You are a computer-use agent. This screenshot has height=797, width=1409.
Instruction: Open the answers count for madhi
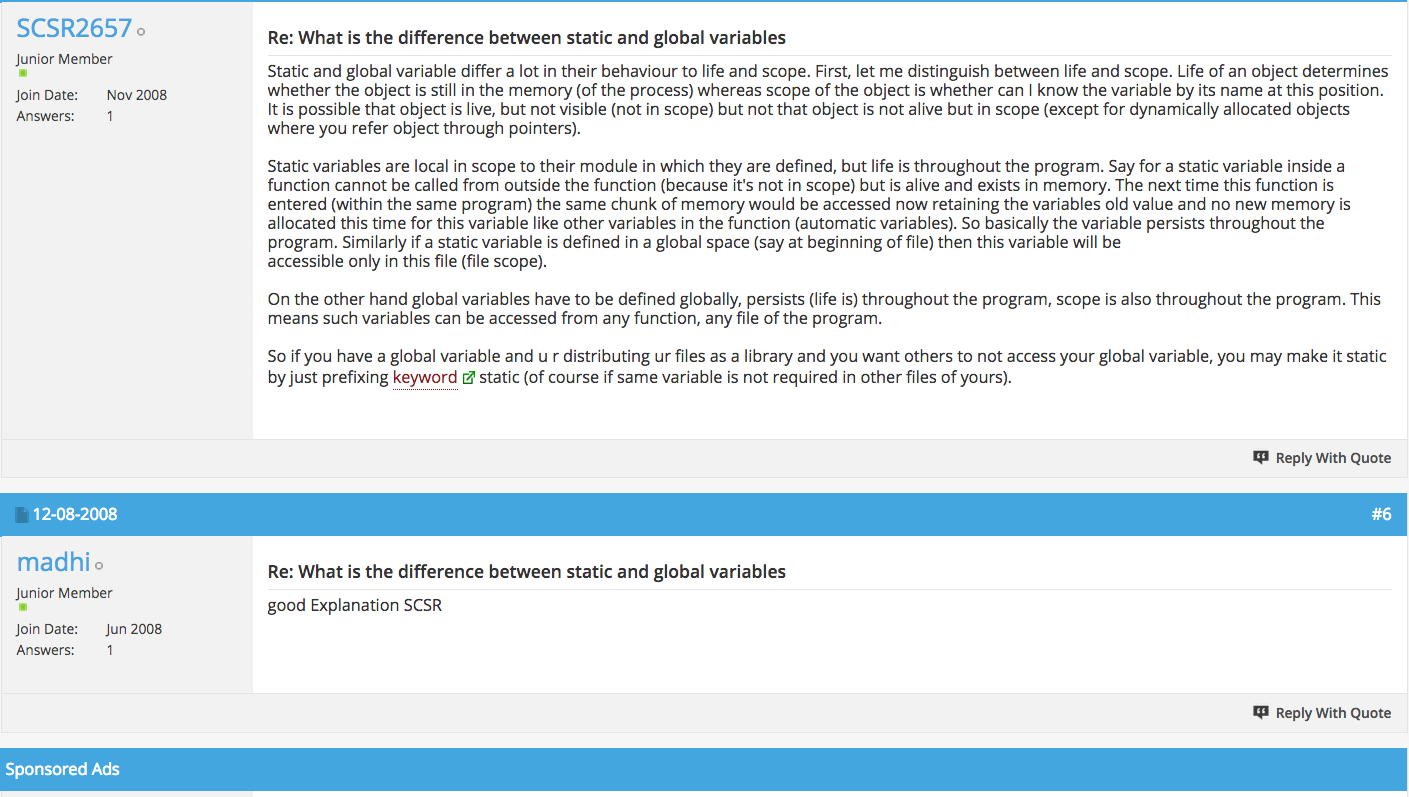click(x=110, y=650)
